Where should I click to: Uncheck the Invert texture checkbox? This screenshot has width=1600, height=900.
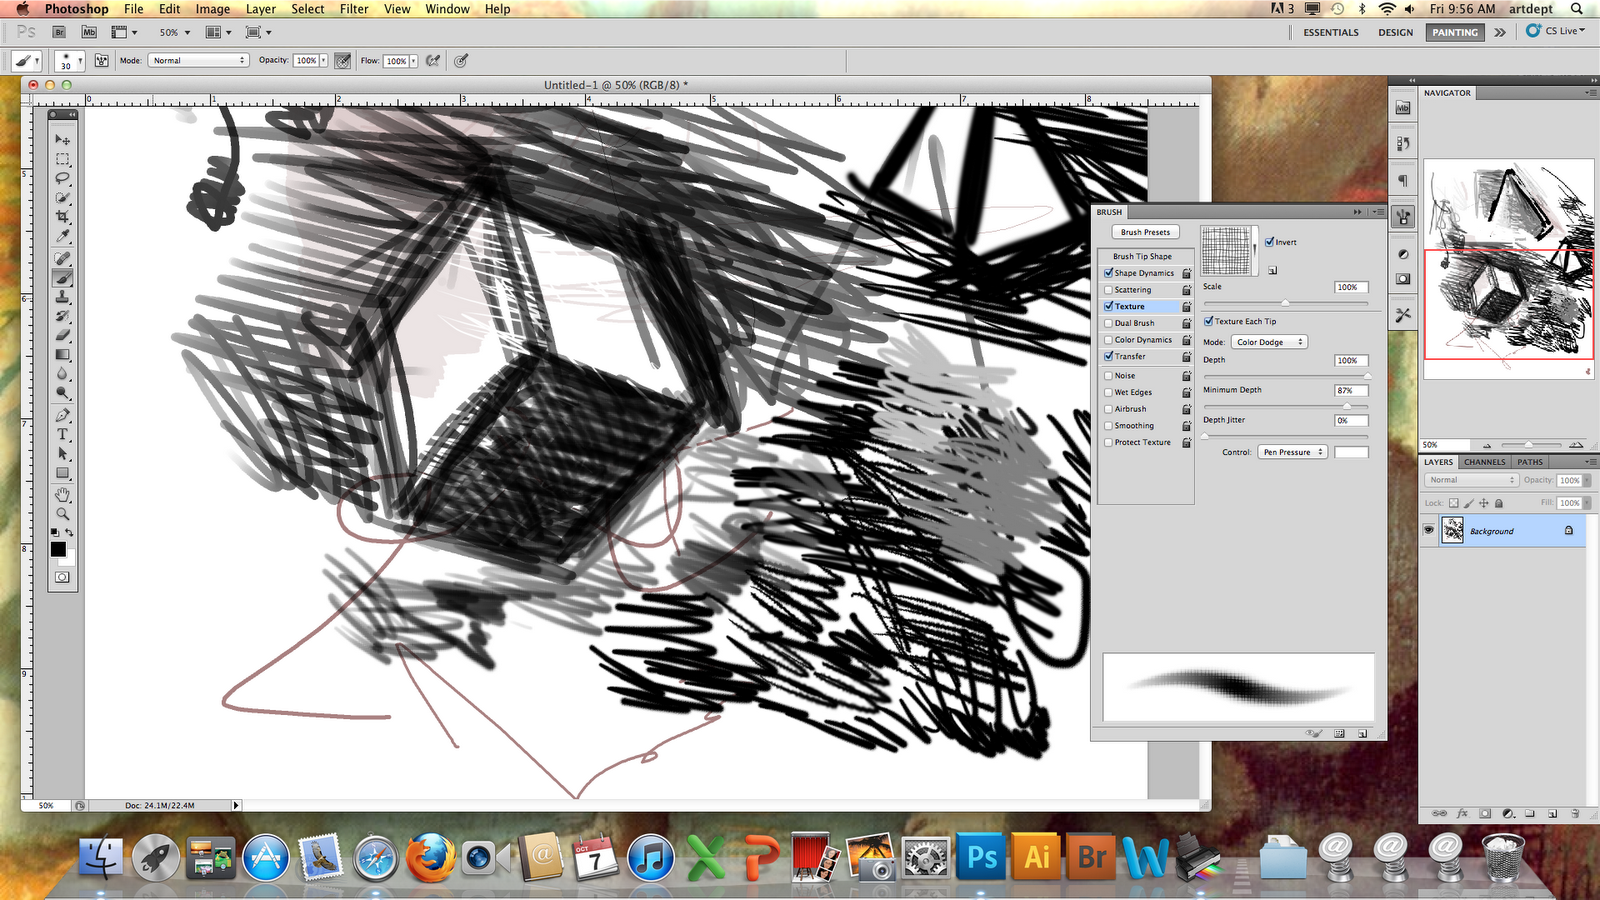point(1268,242)
